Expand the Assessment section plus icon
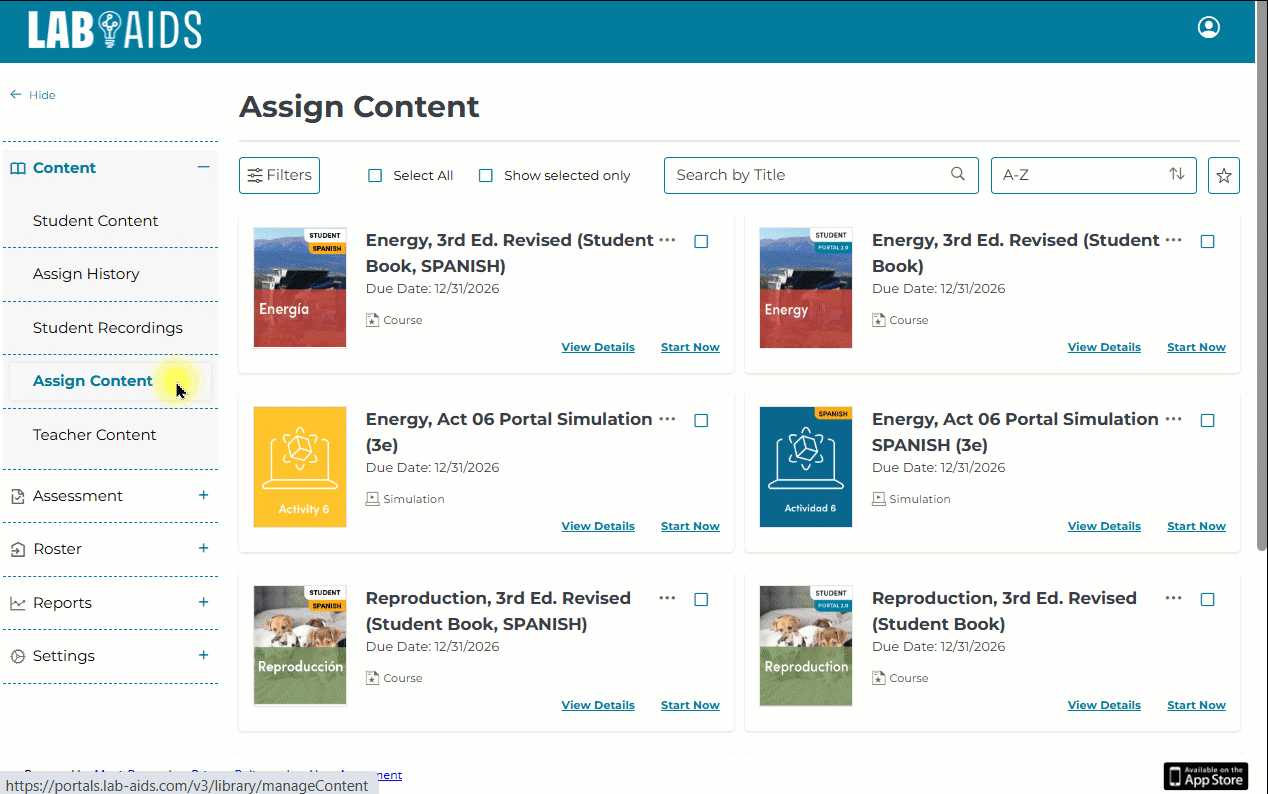The width and height of the screenshot is (1268, 794). coord(203,495)
